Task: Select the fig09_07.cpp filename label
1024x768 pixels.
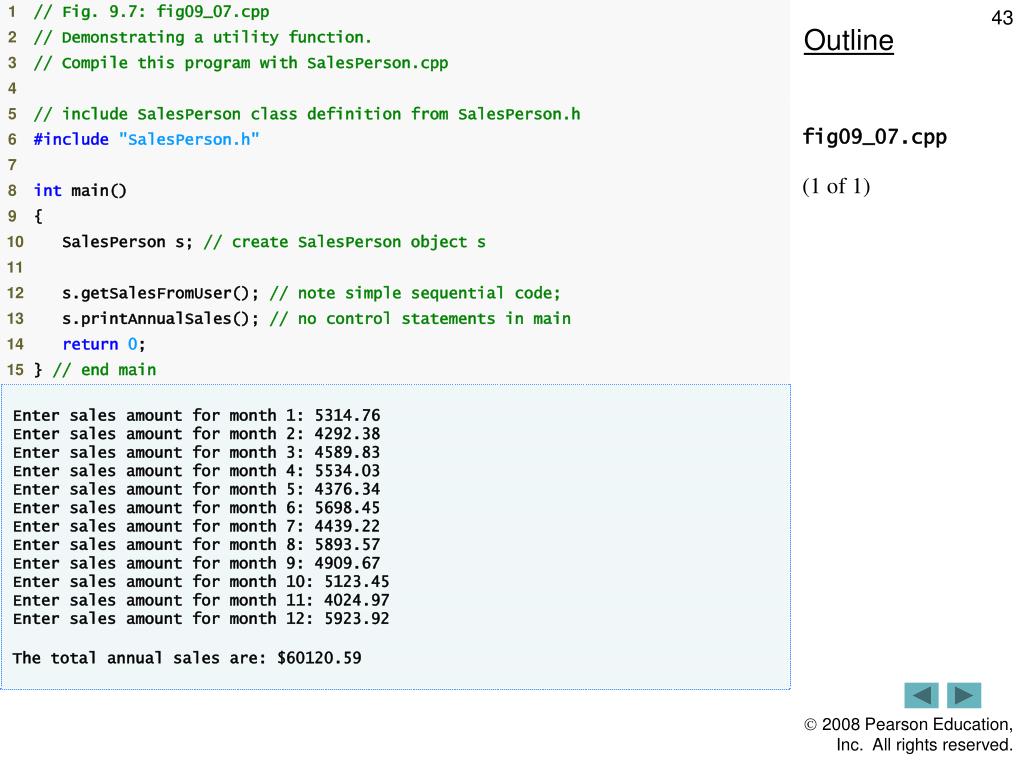Action: tap(874, 137)
